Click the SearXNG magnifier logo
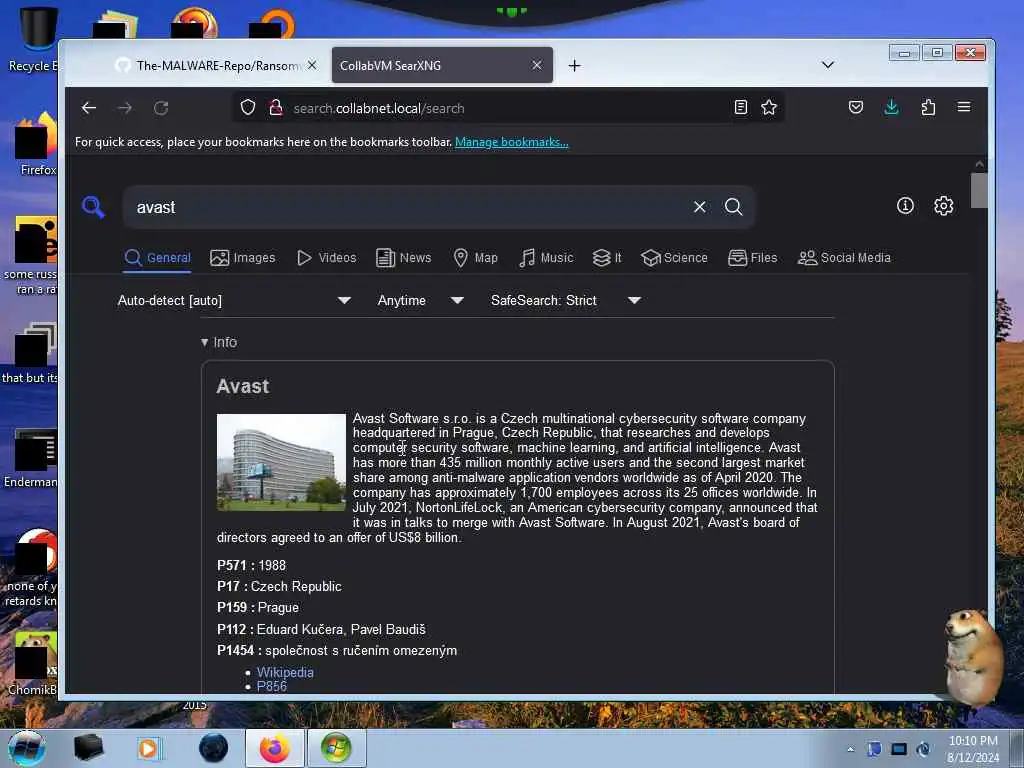Screen dimensions: 1024x768 (93, 207)
